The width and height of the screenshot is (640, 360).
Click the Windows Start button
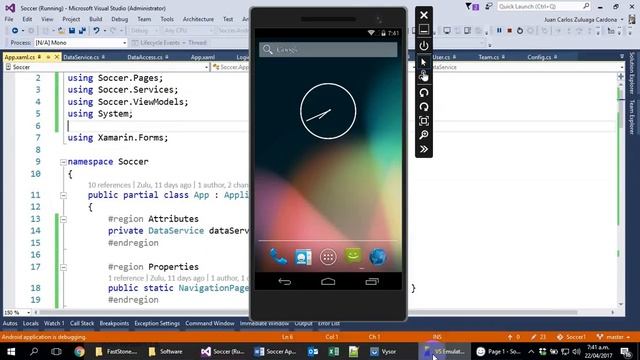pos(11,351)
